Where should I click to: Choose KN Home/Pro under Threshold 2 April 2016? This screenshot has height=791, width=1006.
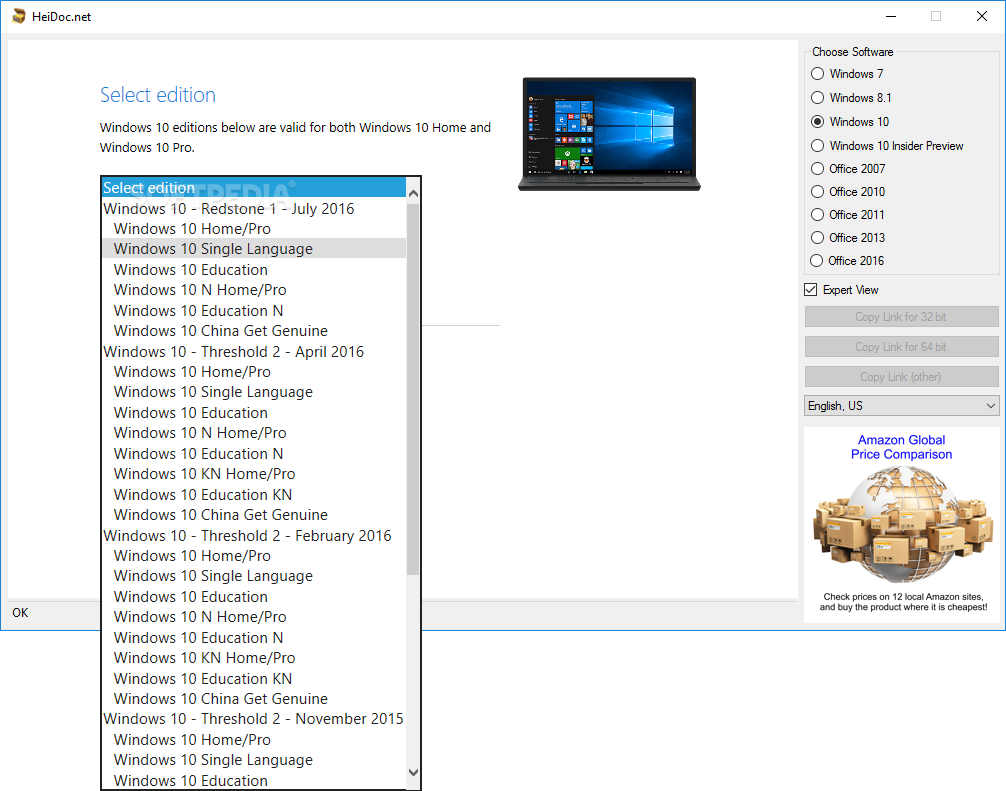pos(254,473)
